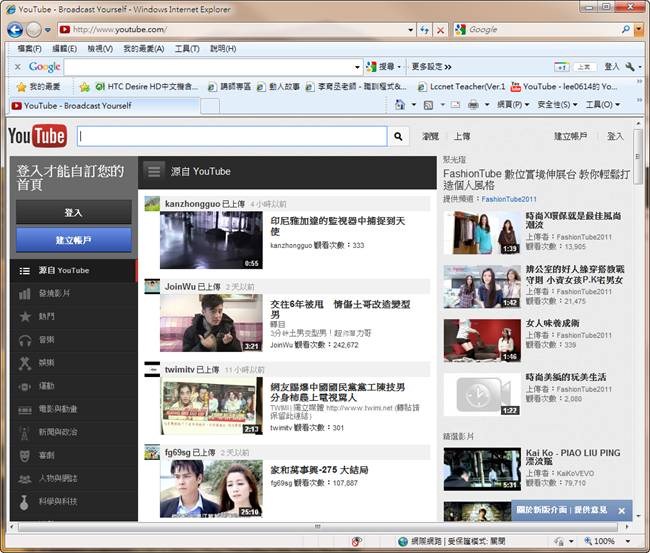Open the 說明(H) menu
This screenshot has width=650, height=553.
[x=223, y=49]
